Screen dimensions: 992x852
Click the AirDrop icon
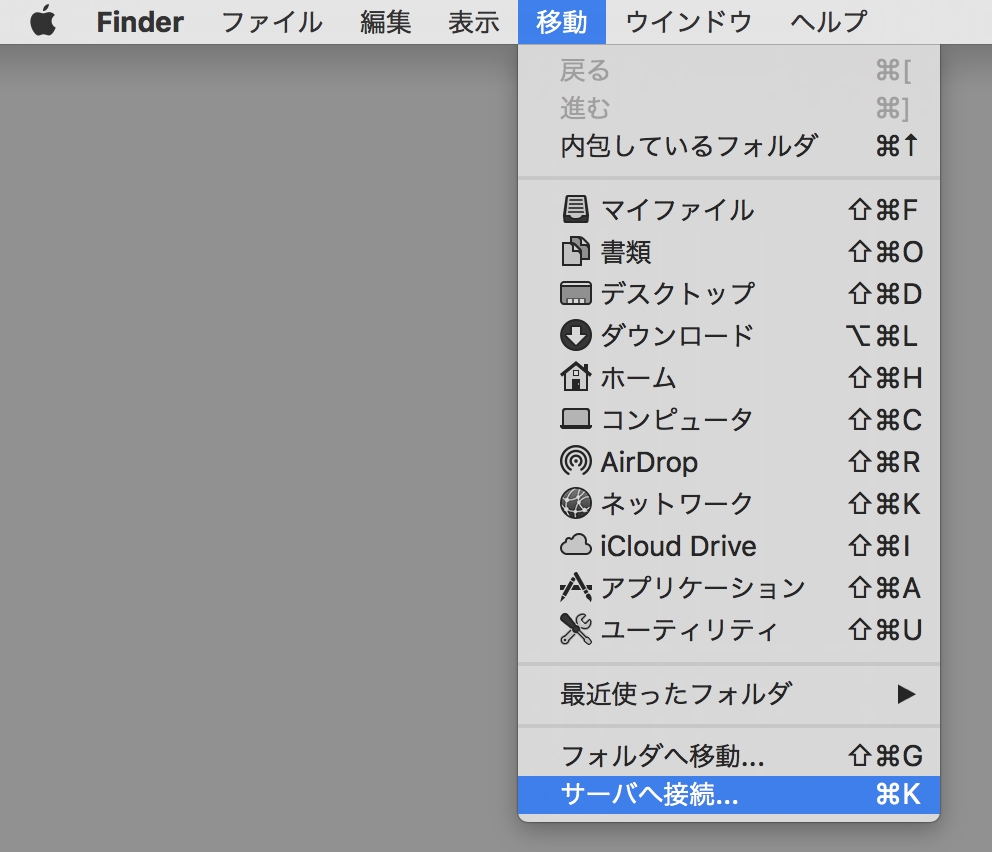click(x=576, y=462)
